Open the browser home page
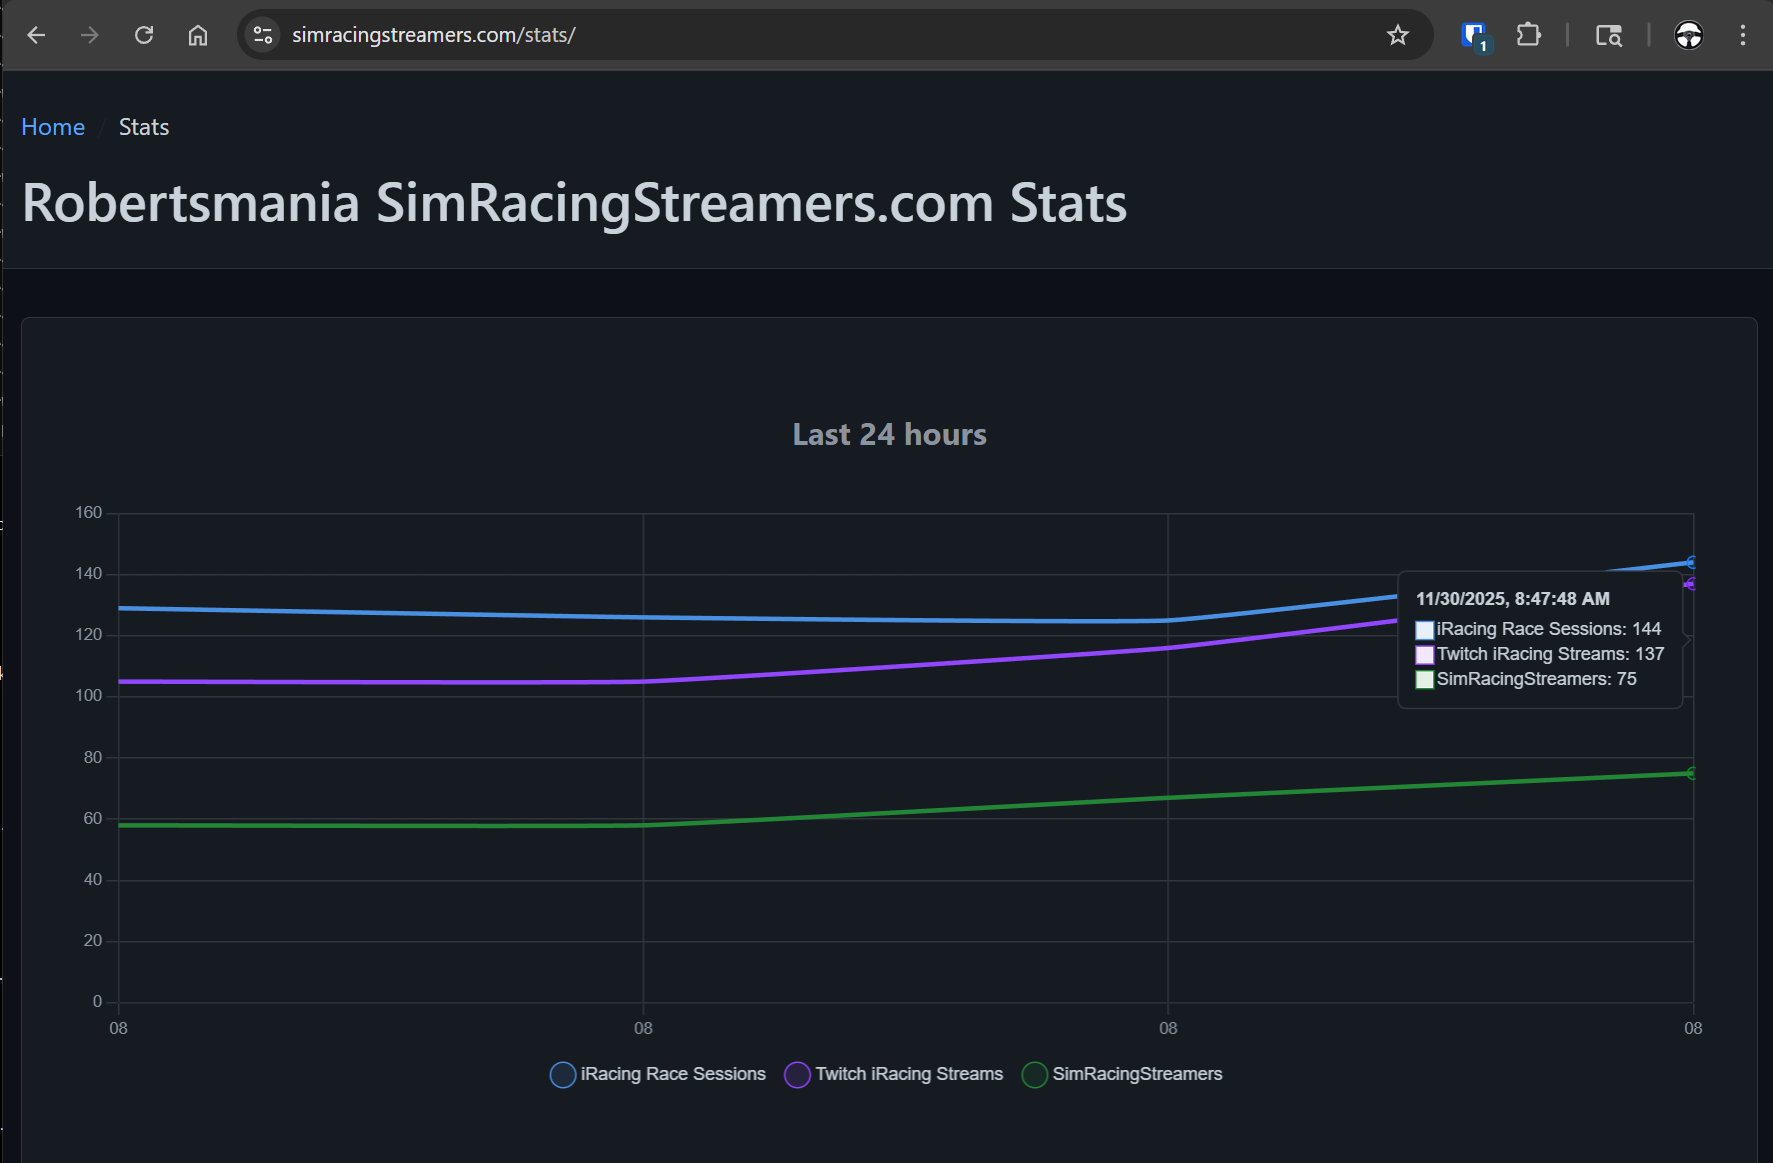1773x1163 pixels. point(197,34)
